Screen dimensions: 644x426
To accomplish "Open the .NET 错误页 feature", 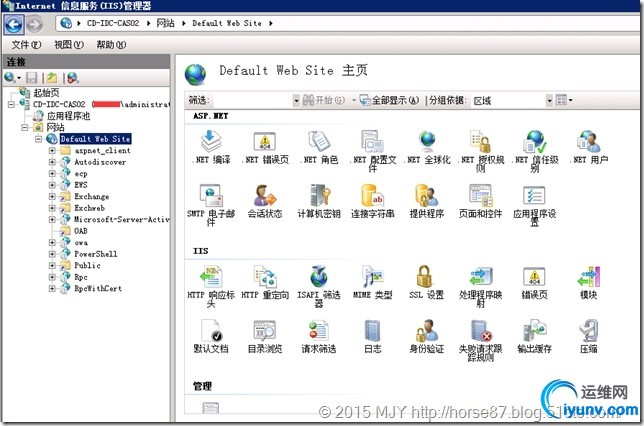I will pyautogui.click(x=265, y=147).
